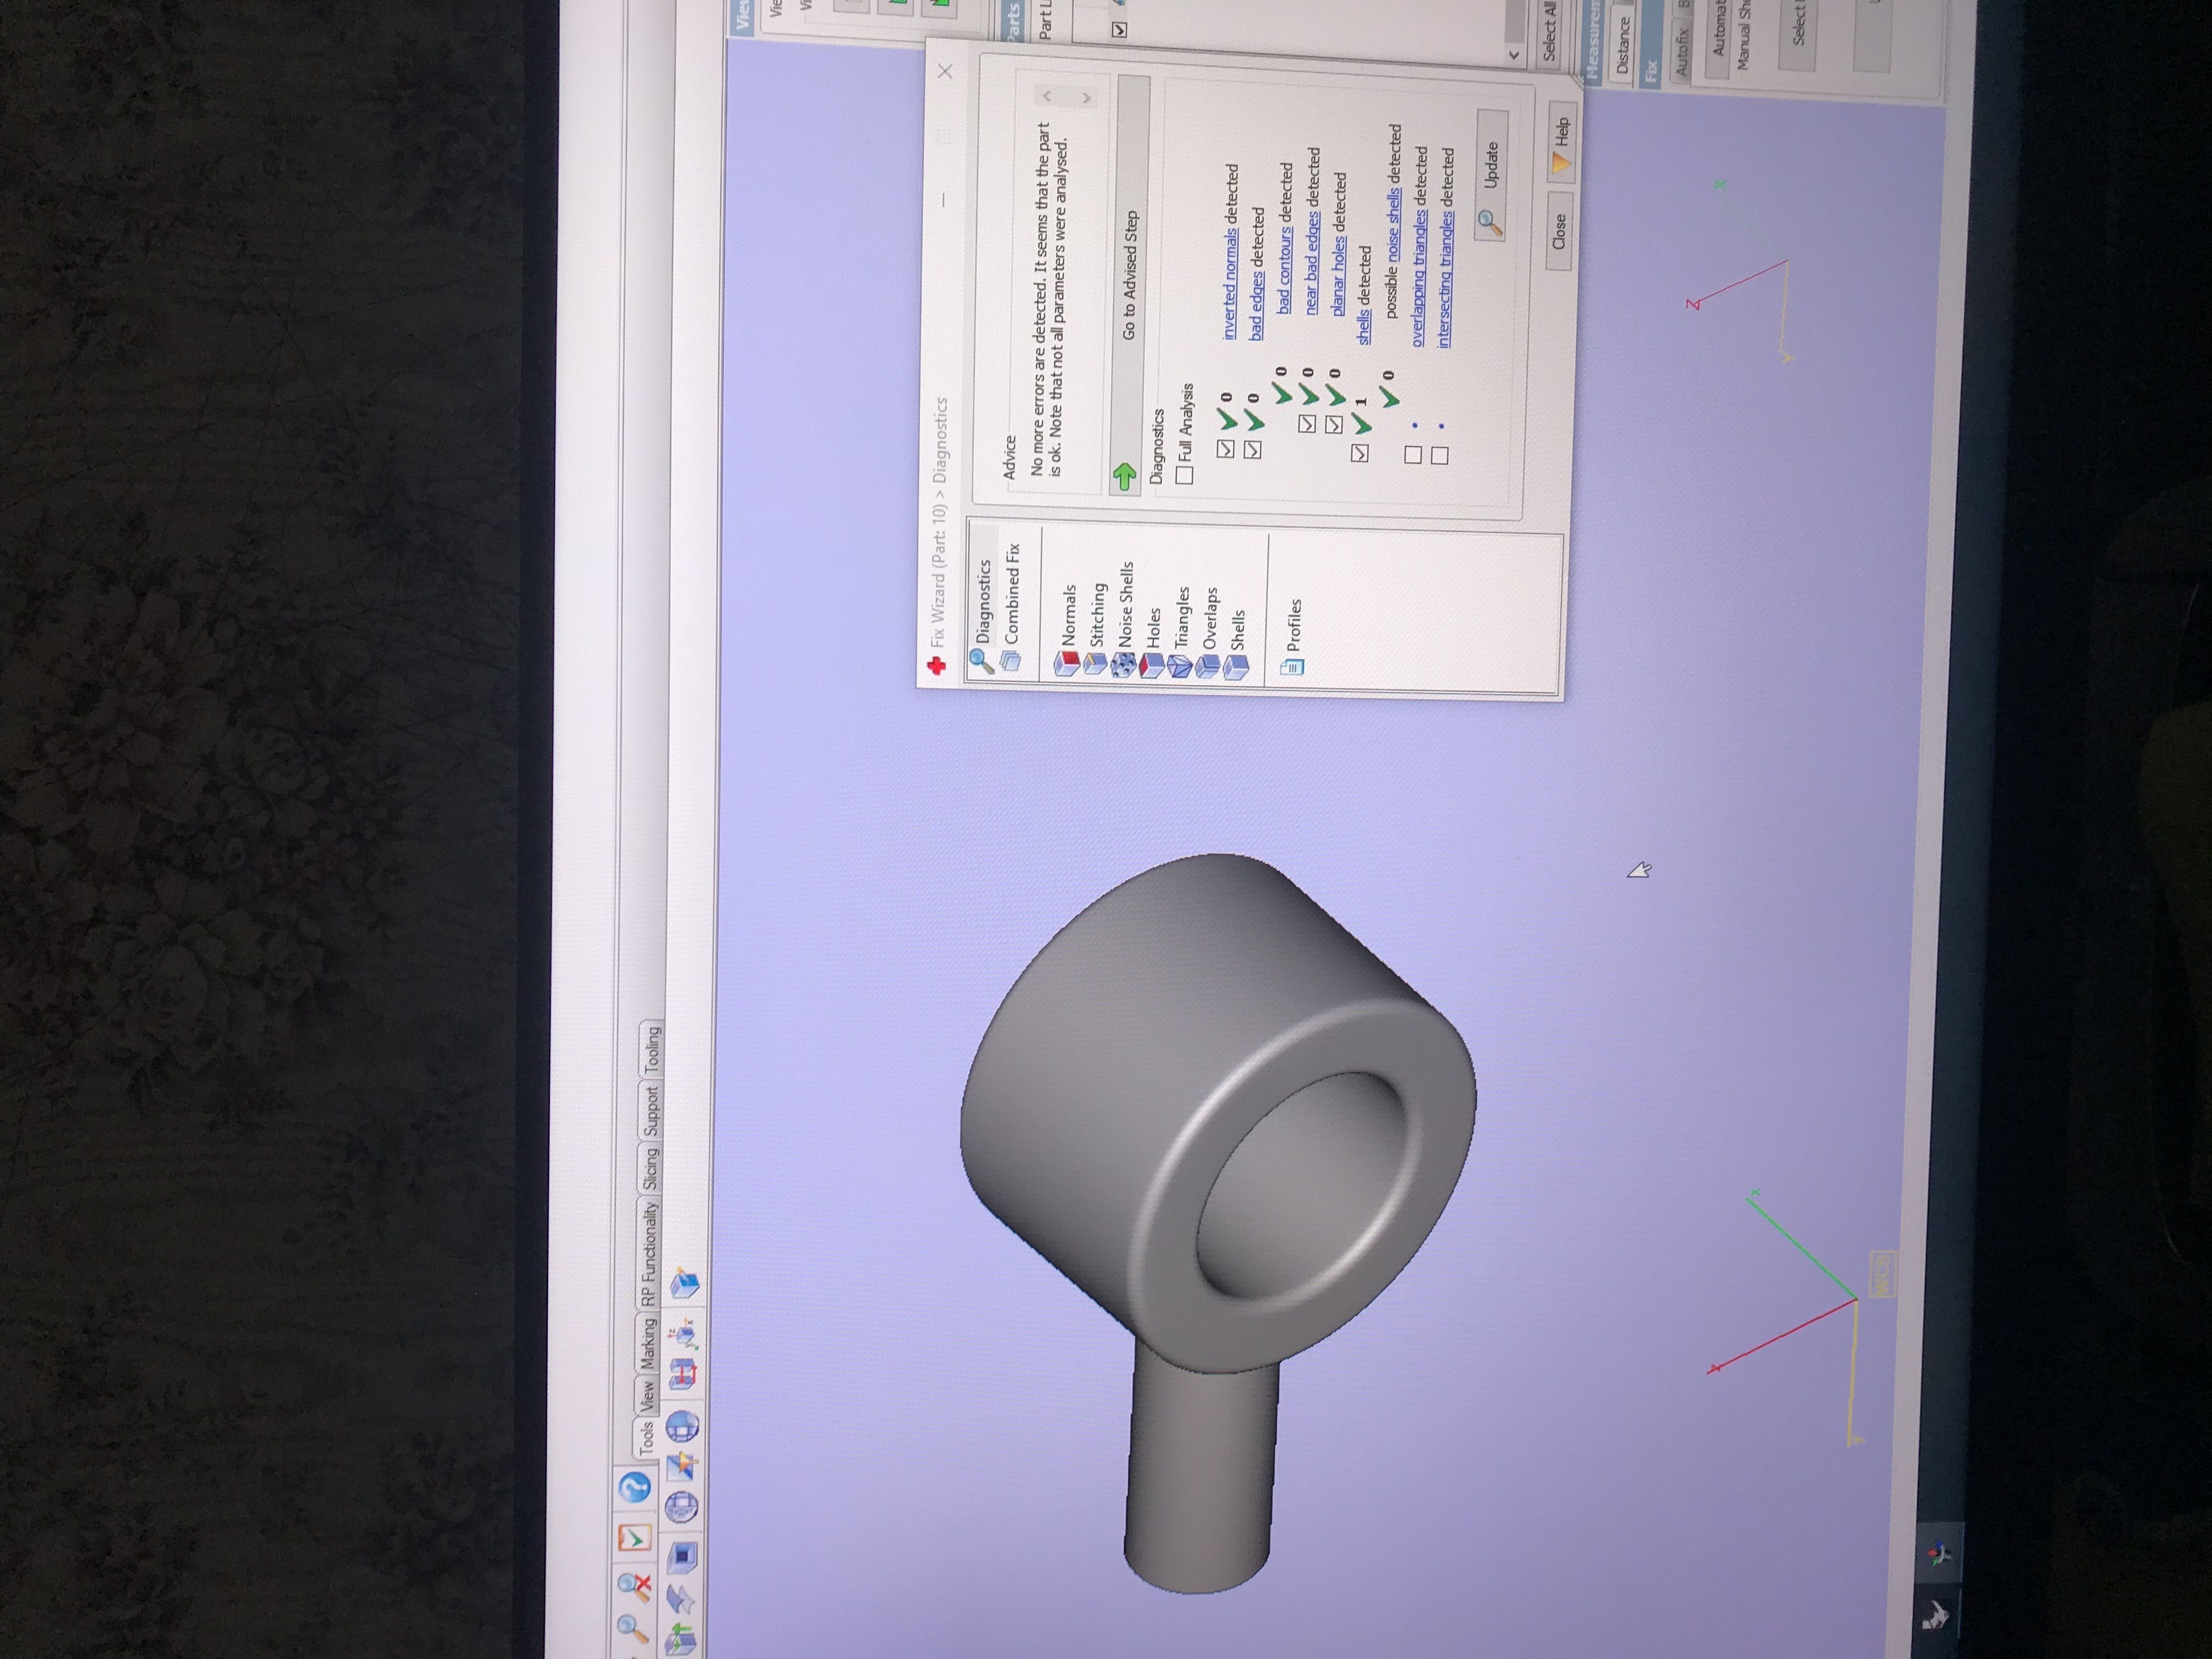Click the Triangles mesh icon

1180,666
